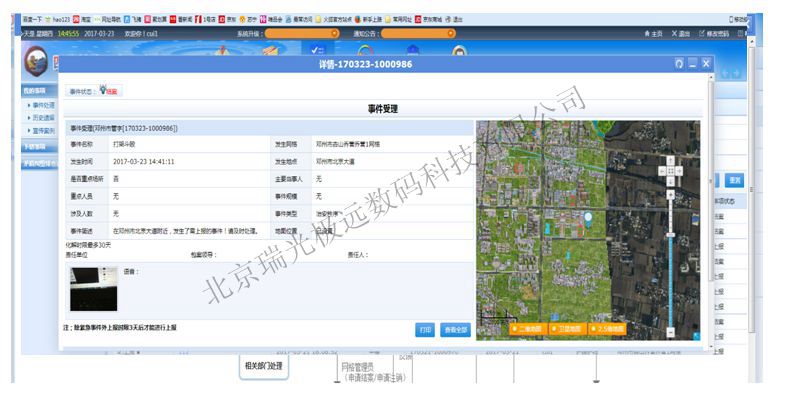Image resolution: width=790 pixels, height=396 pixels.
Task: Open the 系统升级 orange dropdown
Action: (x=302, y=33)
